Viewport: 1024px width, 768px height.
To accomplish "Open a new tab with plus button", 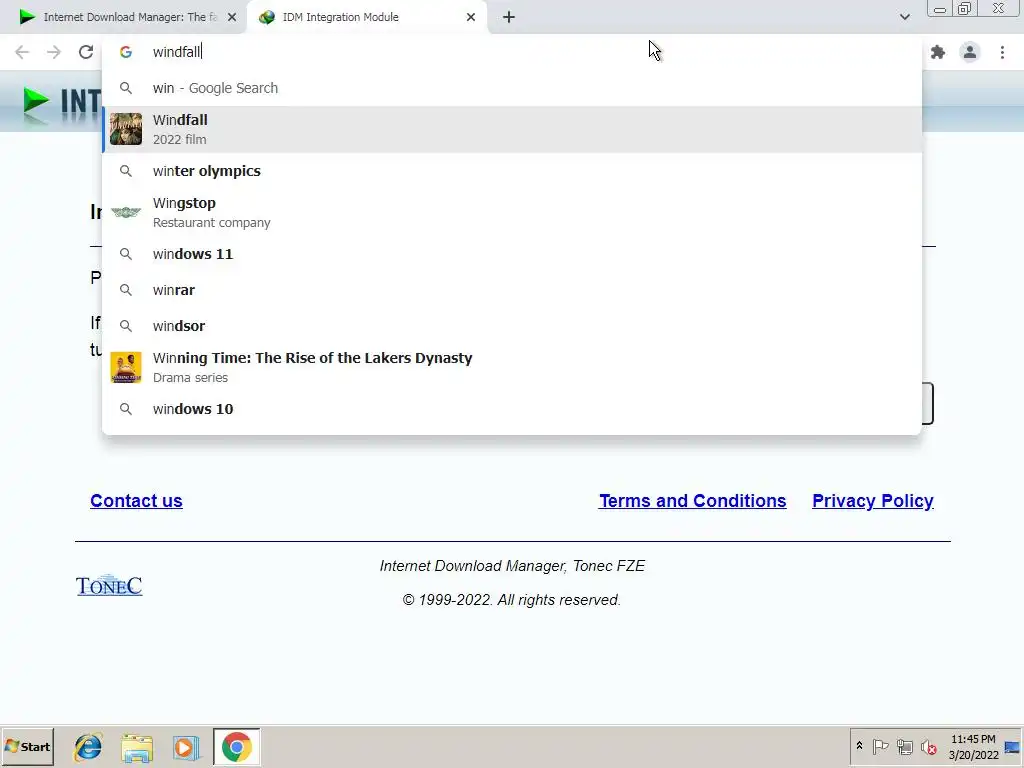I will (509, 17).
